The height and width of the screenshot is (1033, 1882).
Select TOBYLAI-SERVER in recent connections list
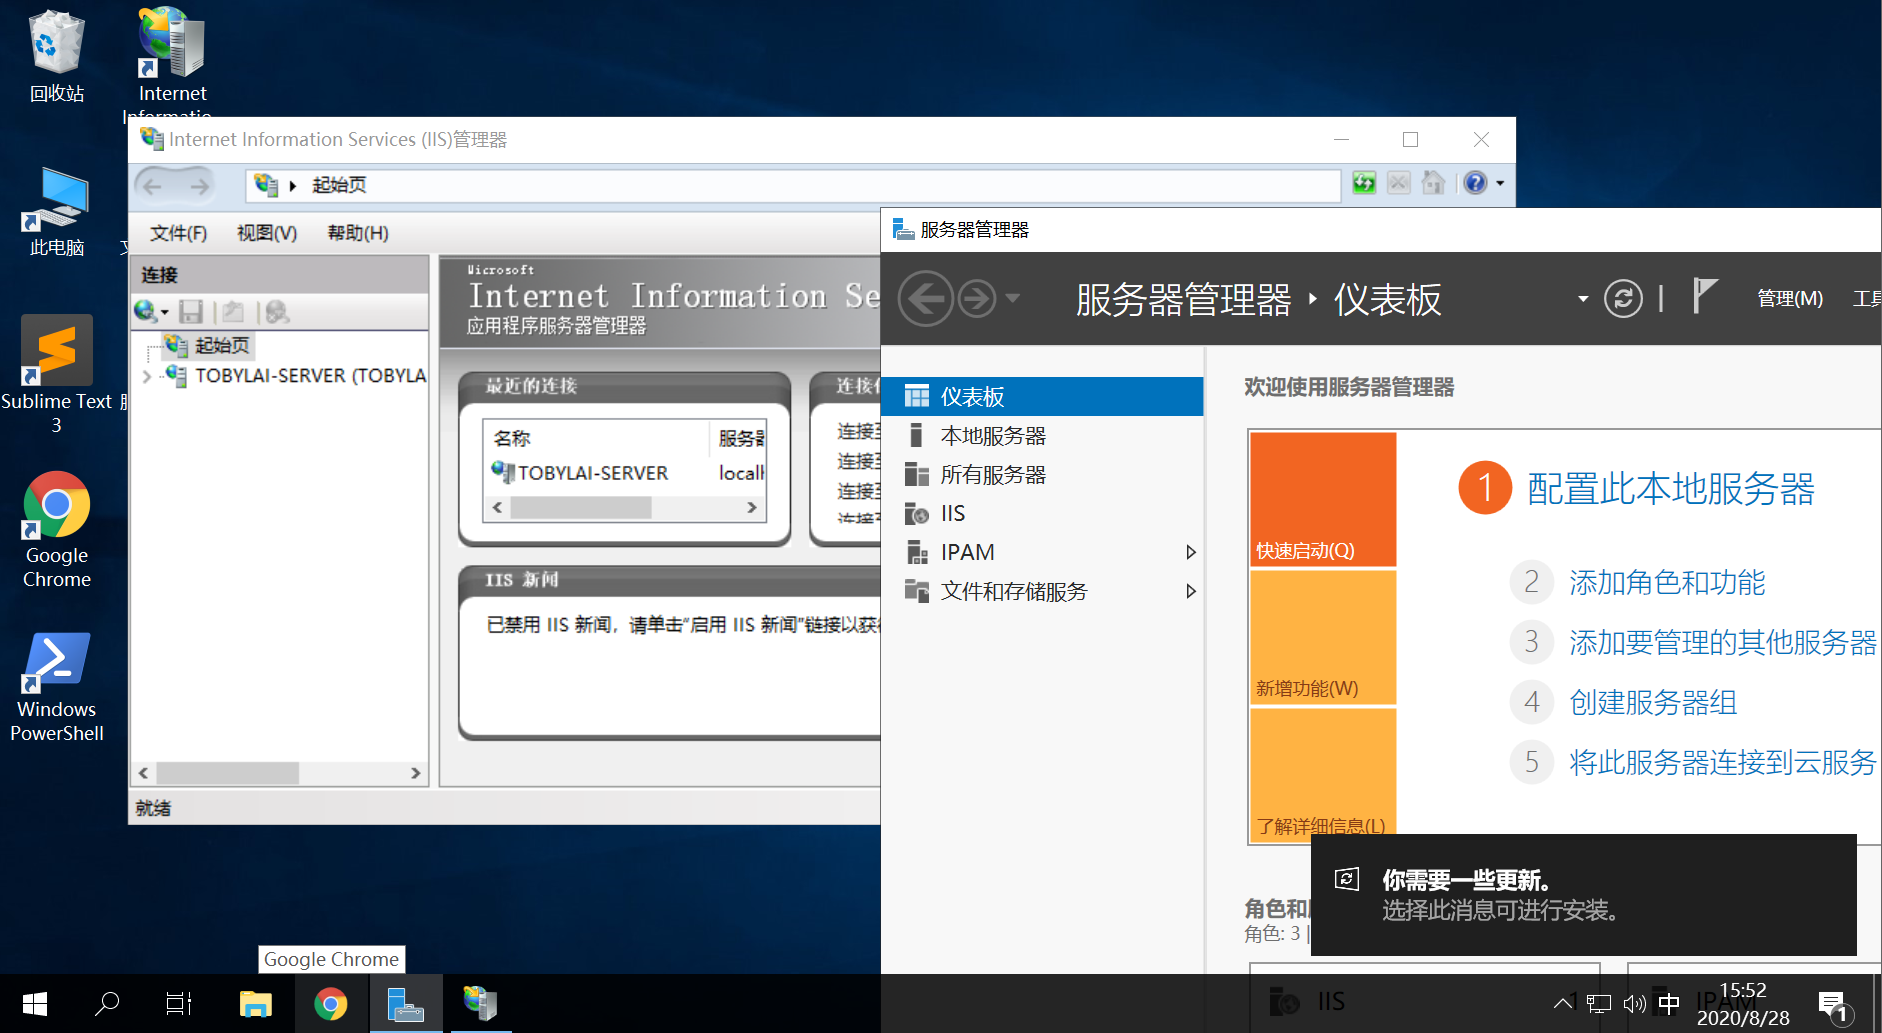592,473
